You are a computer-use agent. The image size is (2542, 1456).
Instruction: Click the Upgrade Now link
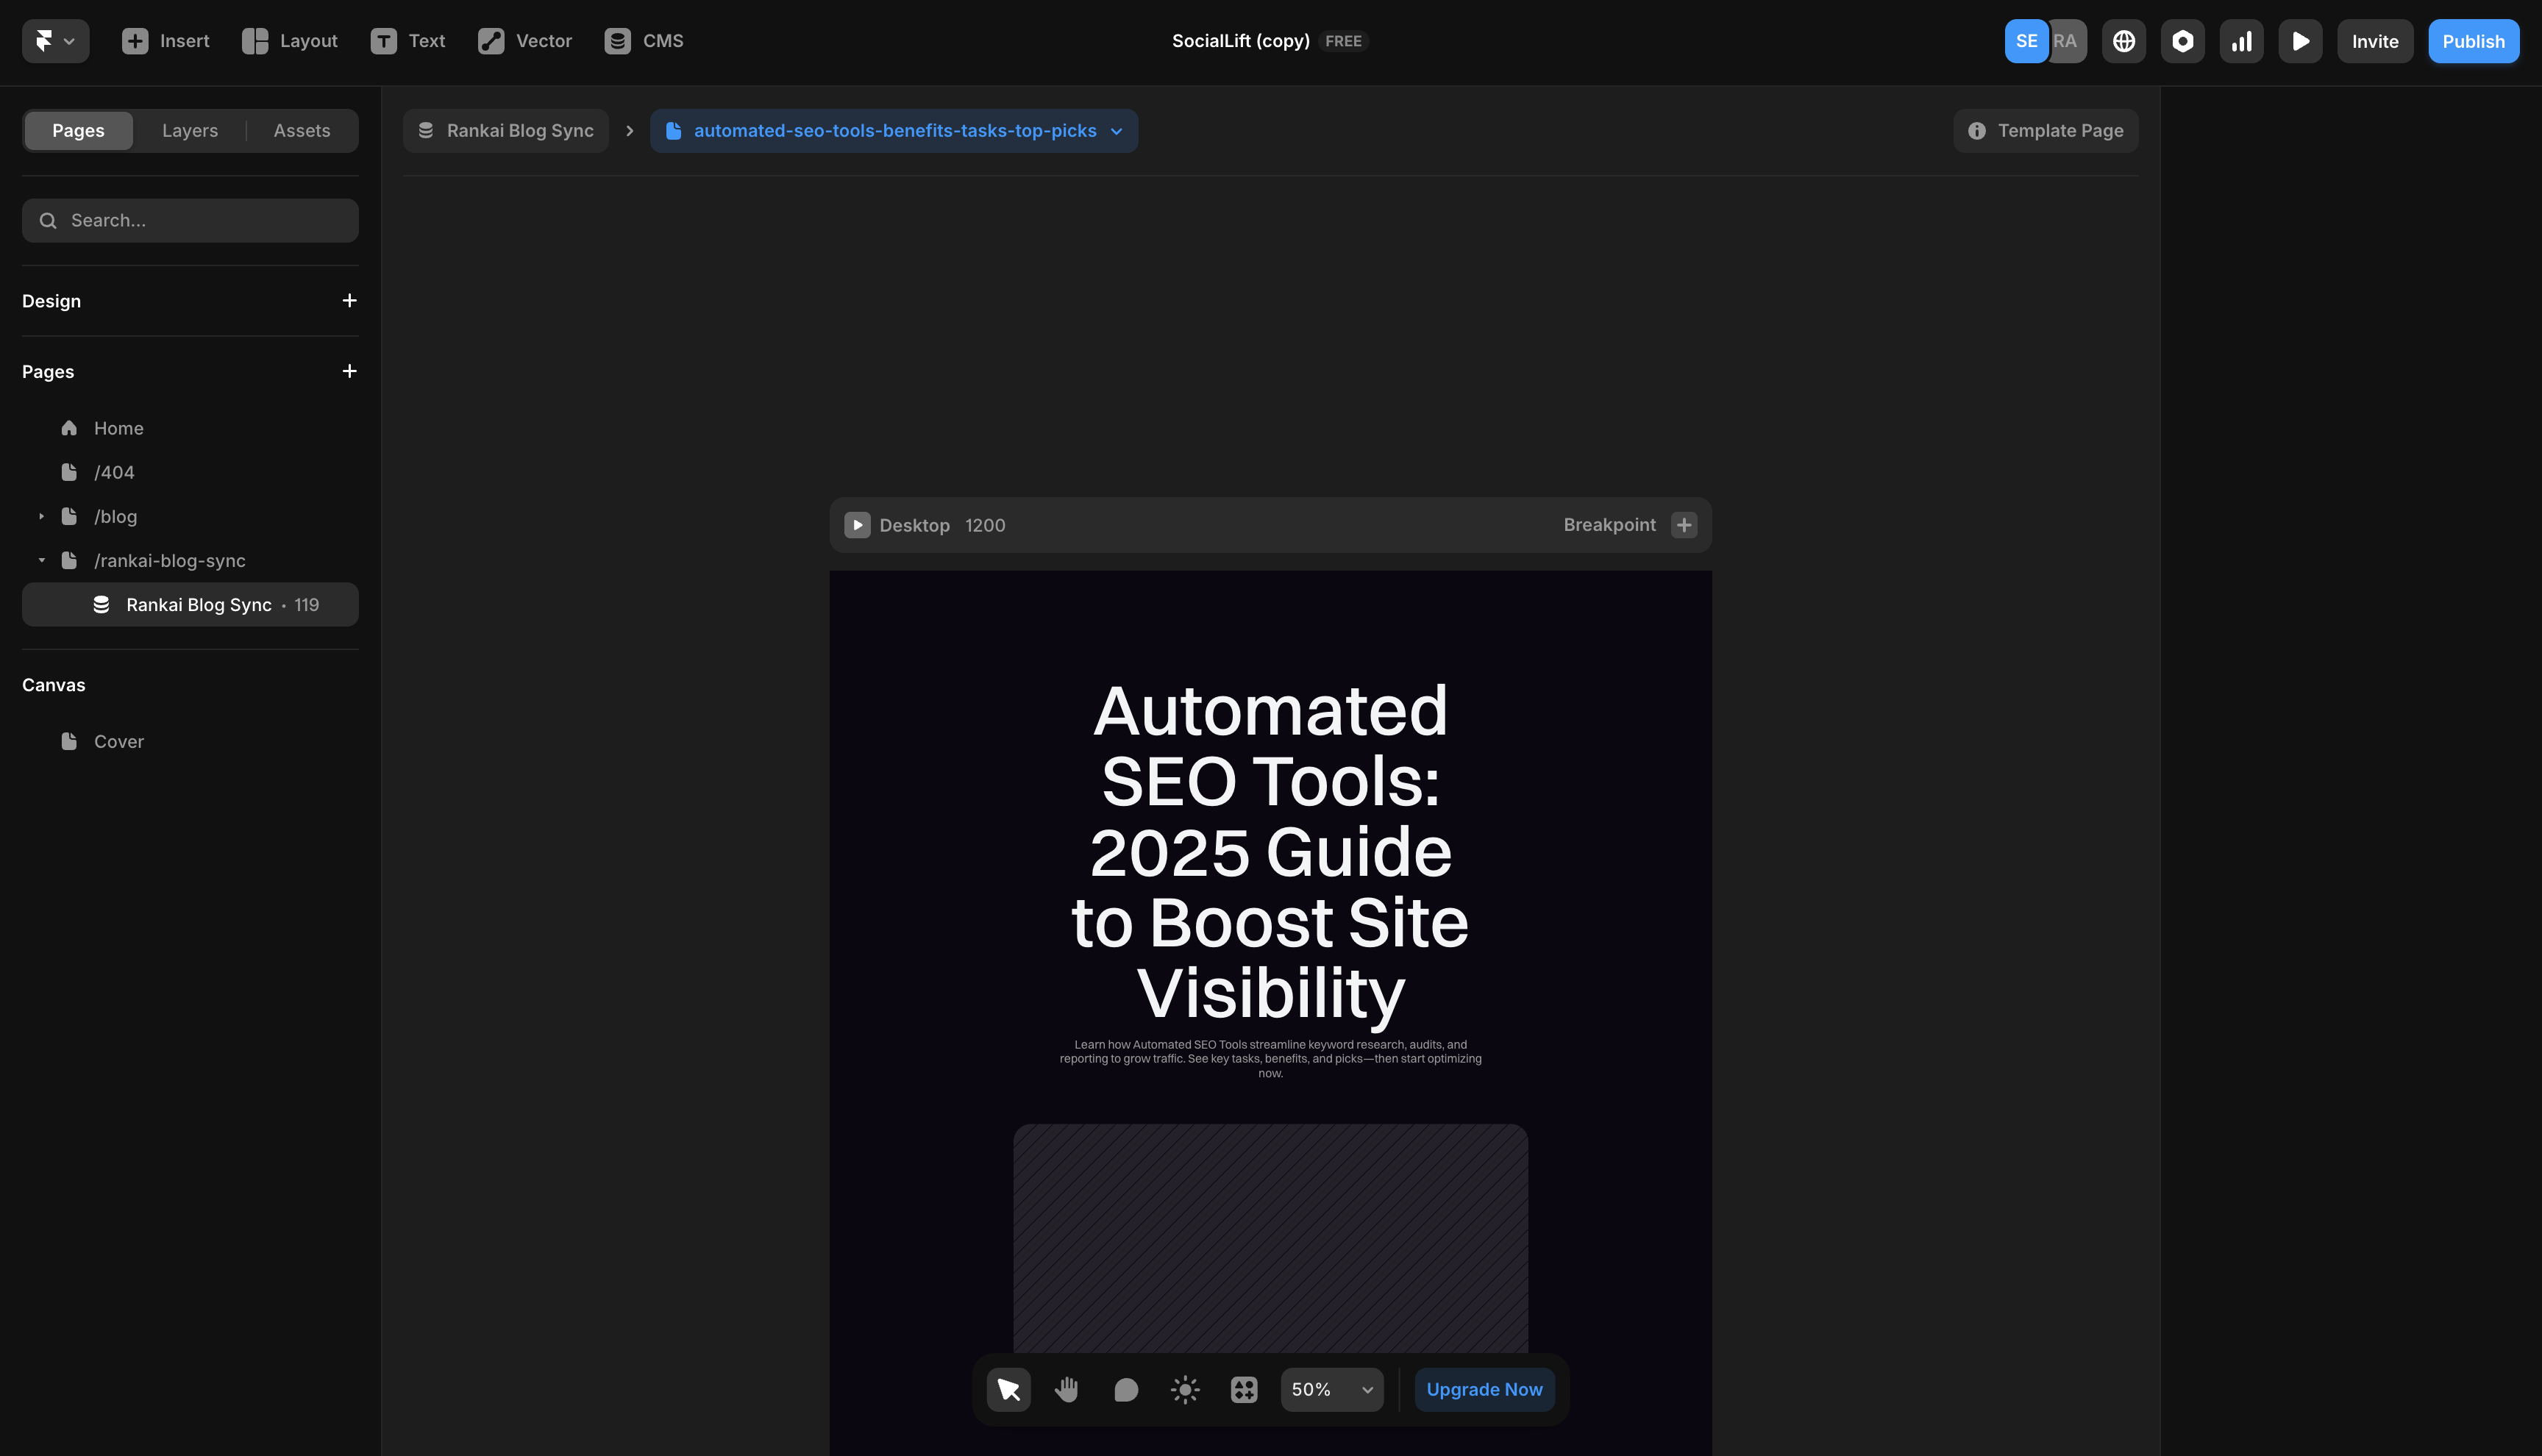pyautogui.click(x=1484, y=1389)
